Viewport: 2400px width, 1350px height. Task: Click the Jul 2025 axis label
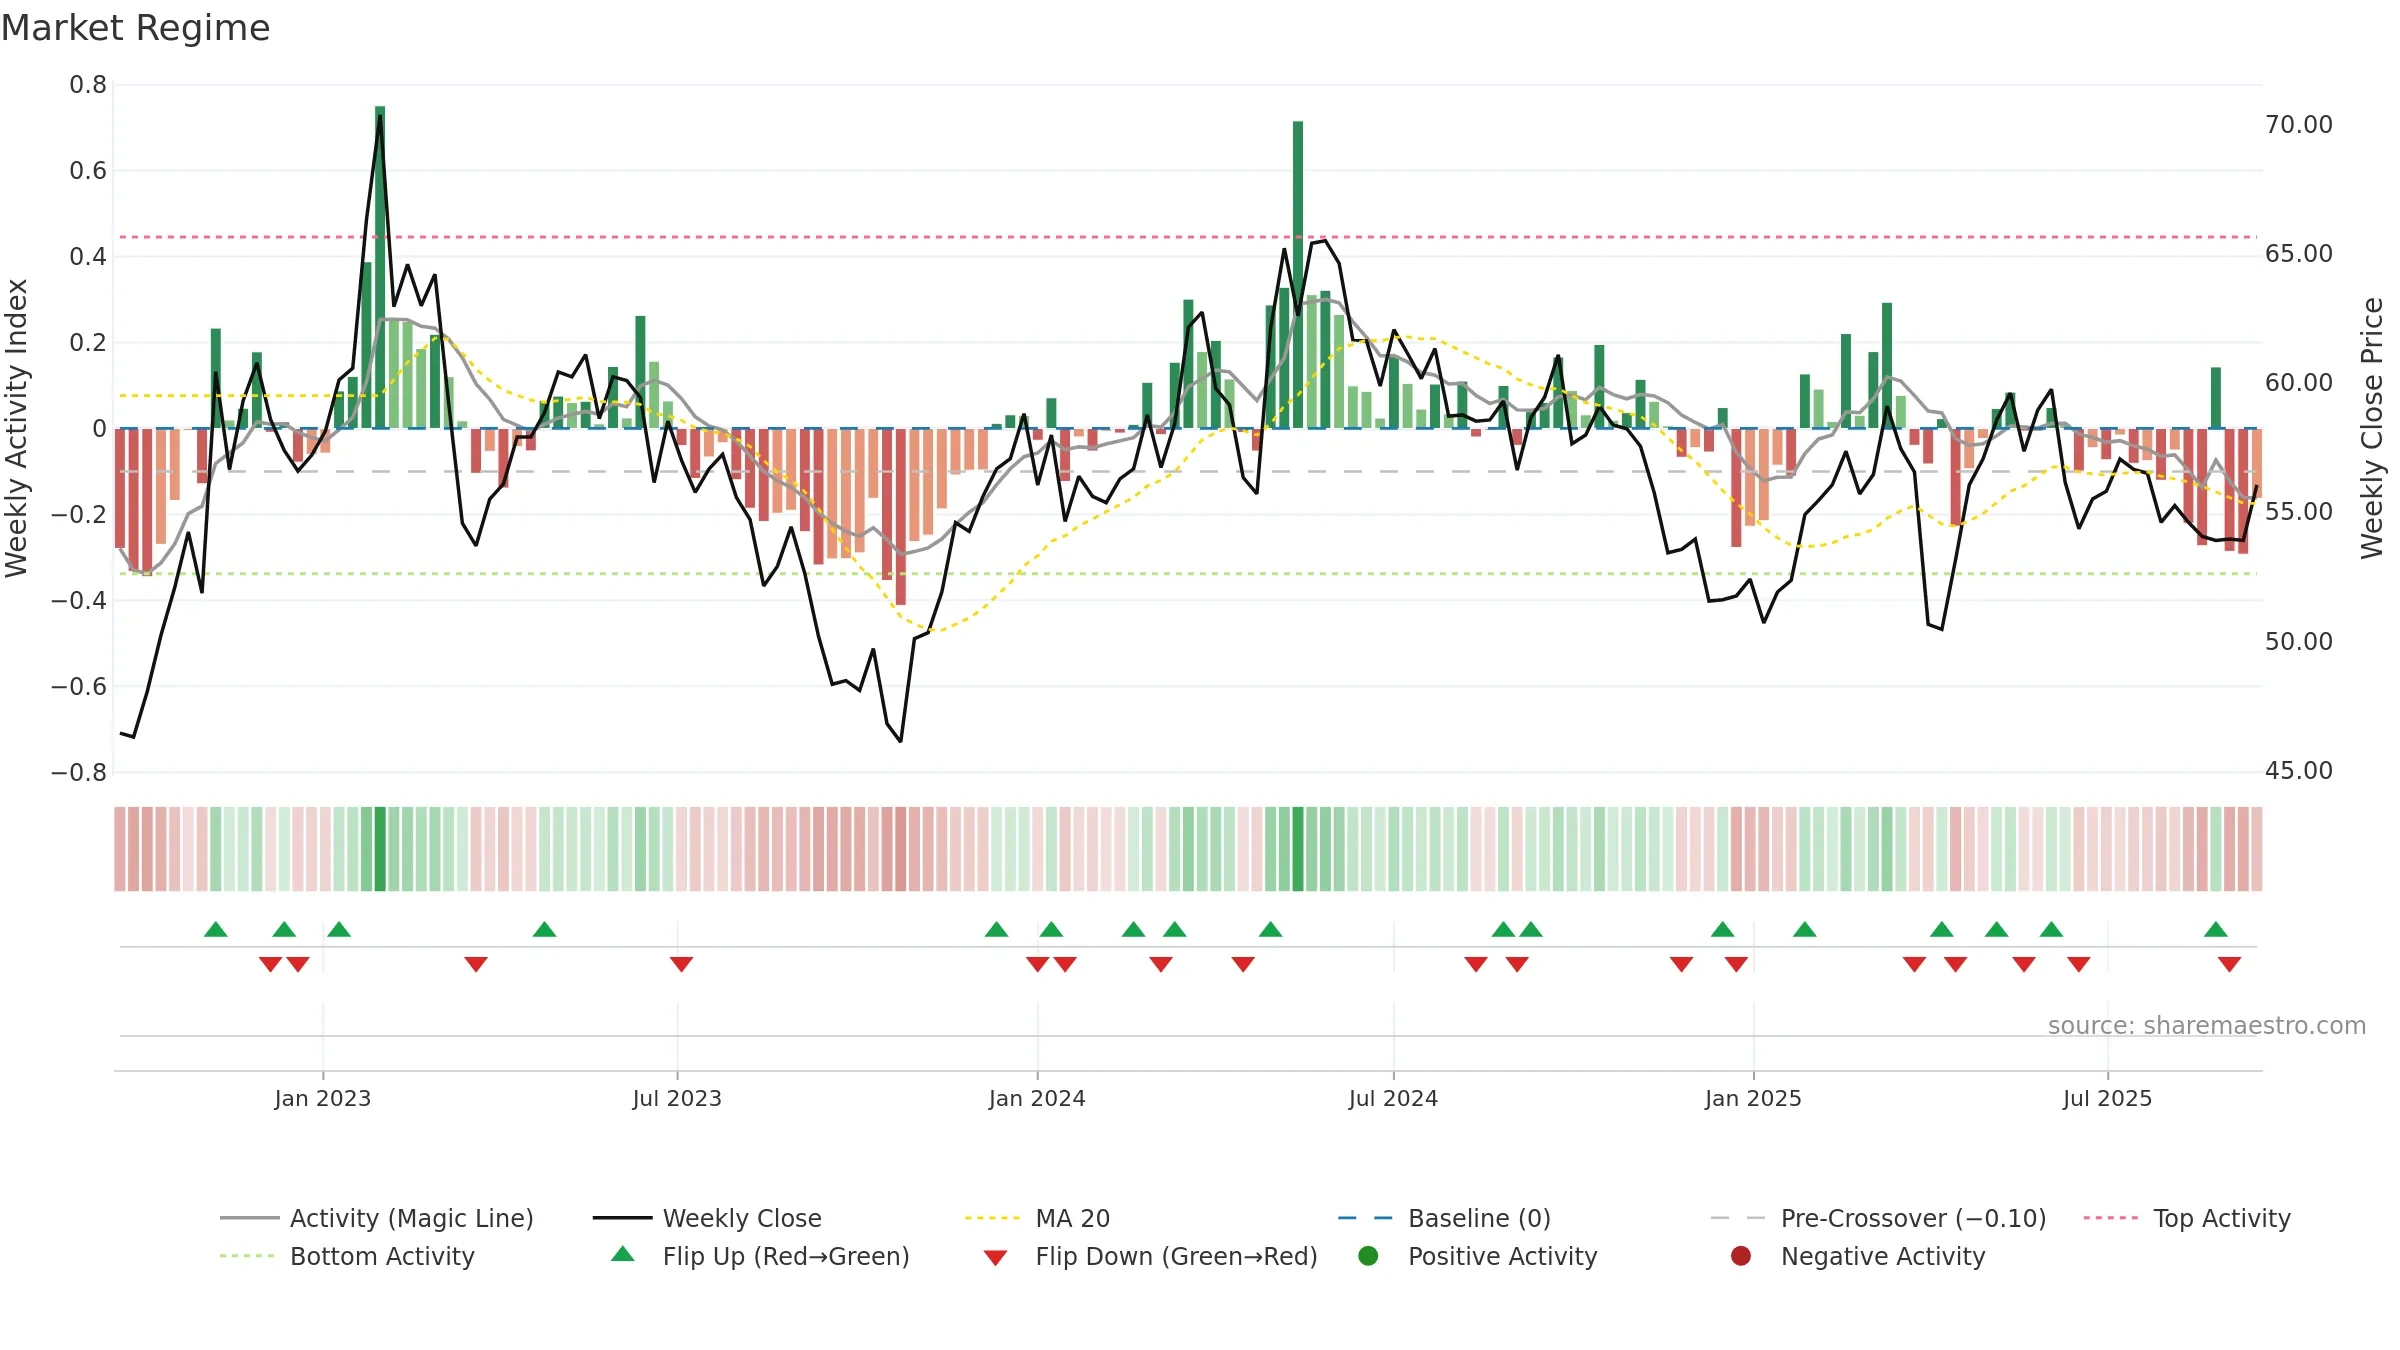click(2107, 1098)
